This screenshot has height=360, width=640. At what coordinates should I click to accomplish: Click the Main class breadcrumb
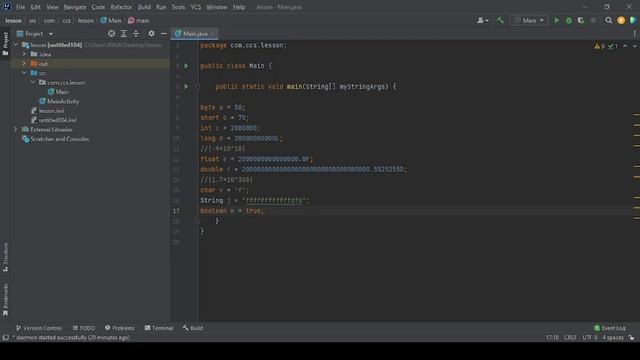111,20
